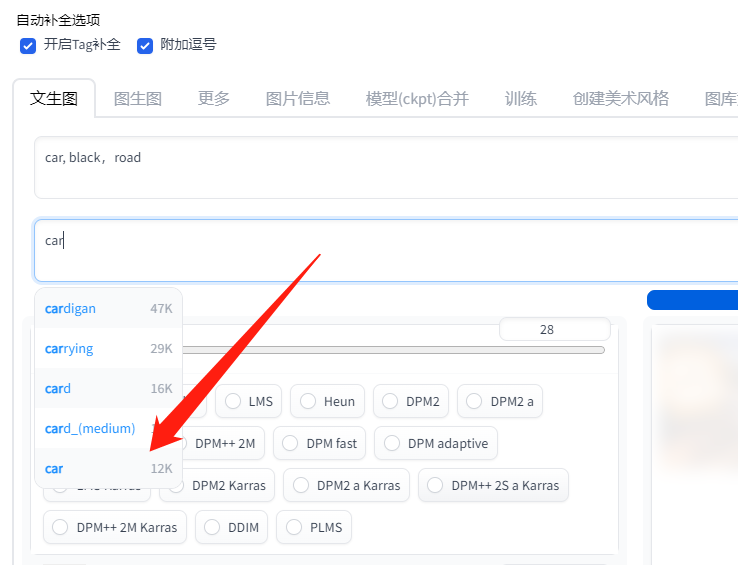The image size is (738, 565).
Task: Go to the 训练 tab
Action: pyautogui.click(x=520, y=98)
